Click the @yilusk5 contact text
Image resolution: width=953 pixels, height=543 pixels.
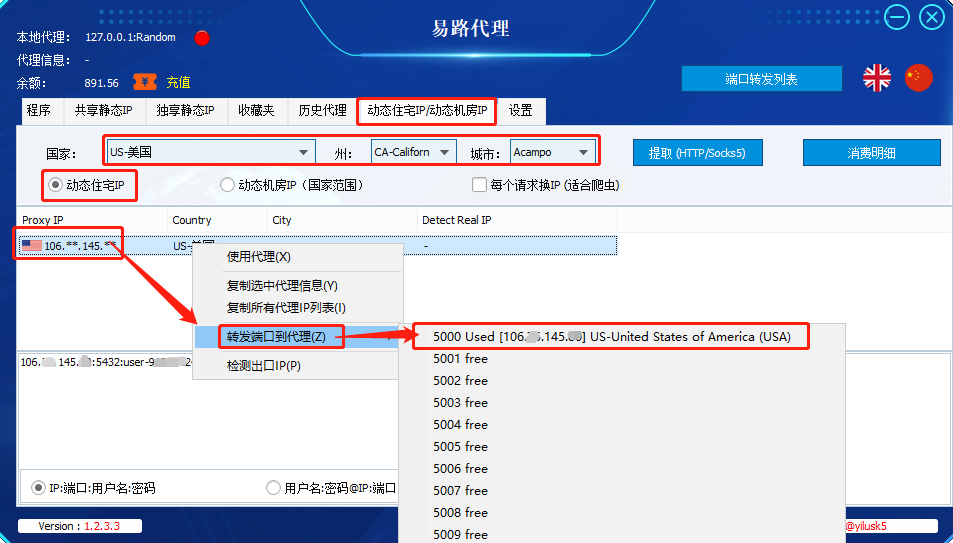865,526
